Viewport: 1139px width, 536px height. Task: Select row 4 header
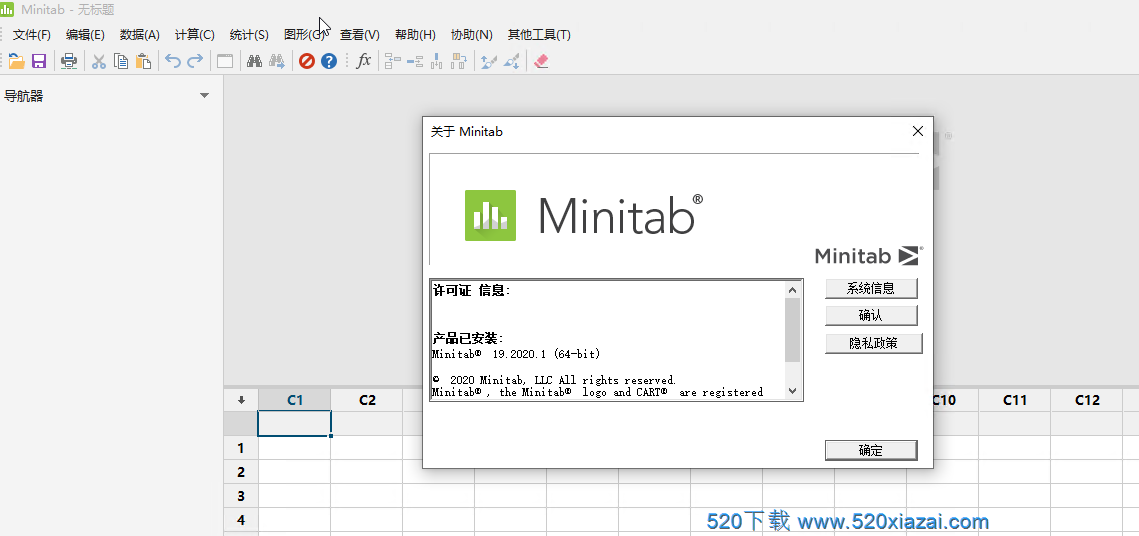point(241,520)
